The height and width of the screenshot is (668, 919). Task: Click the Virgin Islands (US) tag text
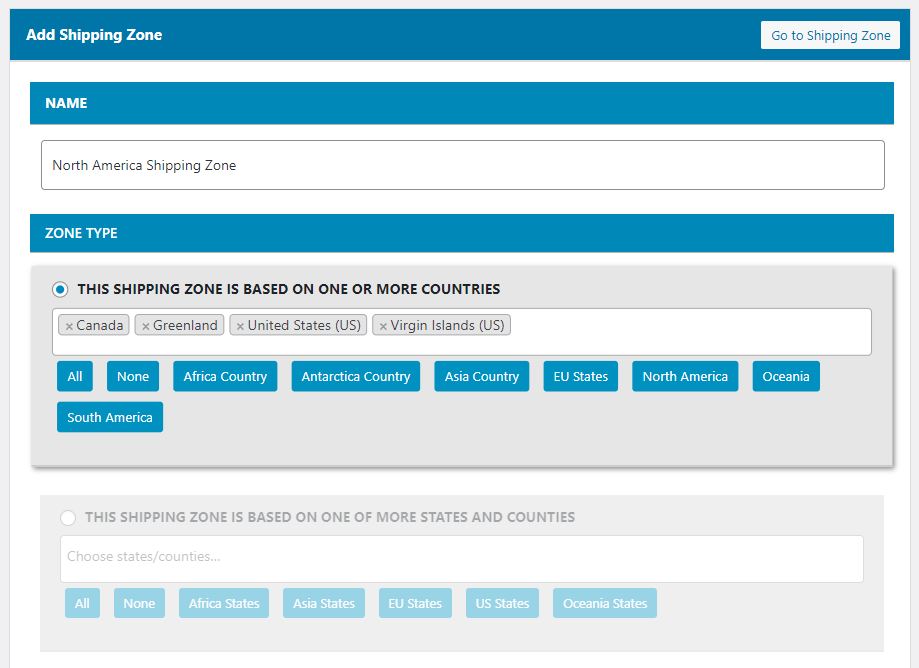[x=448, y=325]
